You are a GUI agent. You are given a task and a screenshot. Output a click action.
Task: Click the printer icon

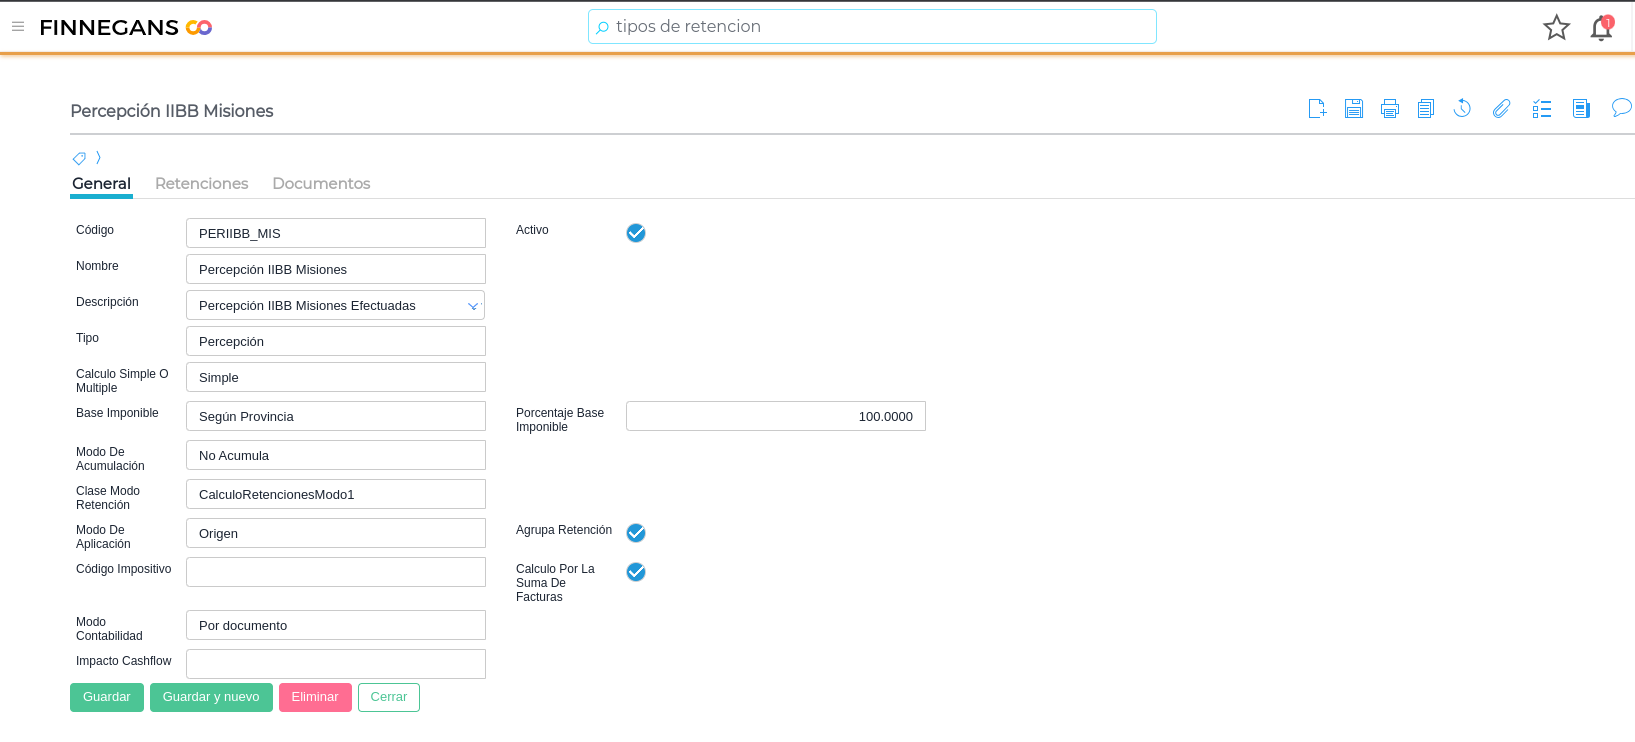(x=1390, y=109)
